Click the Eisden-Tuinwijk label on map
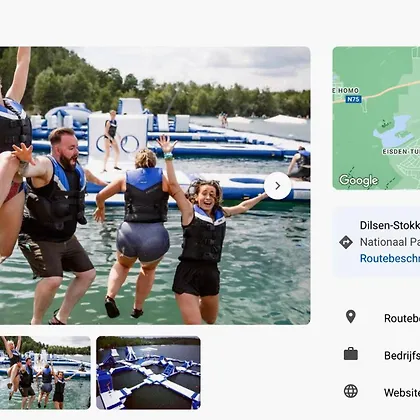420x420 pixels. tap(401, 152)
